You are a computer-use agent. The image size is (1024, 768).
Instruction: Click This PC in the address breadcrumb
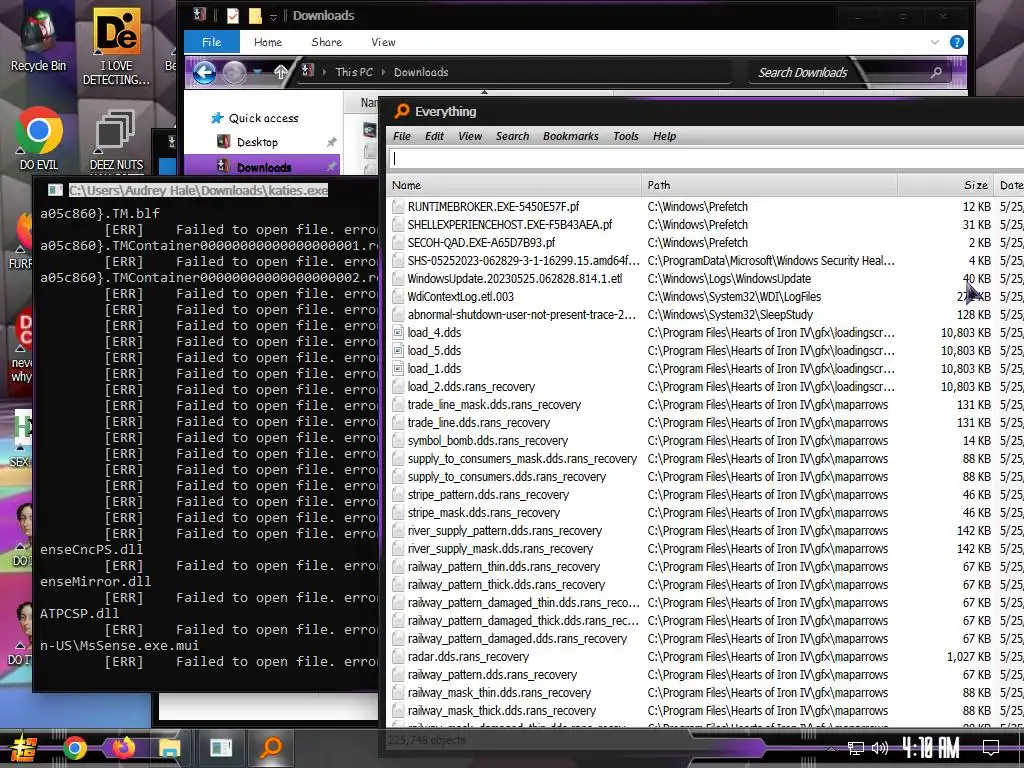click(354, 72)
